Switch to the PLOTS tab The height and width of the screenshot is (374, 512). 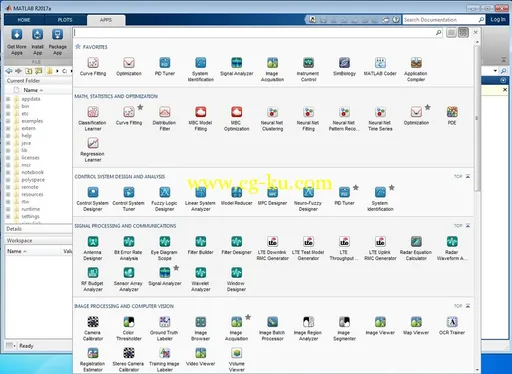pyautogui.click(x=65, y=20)
